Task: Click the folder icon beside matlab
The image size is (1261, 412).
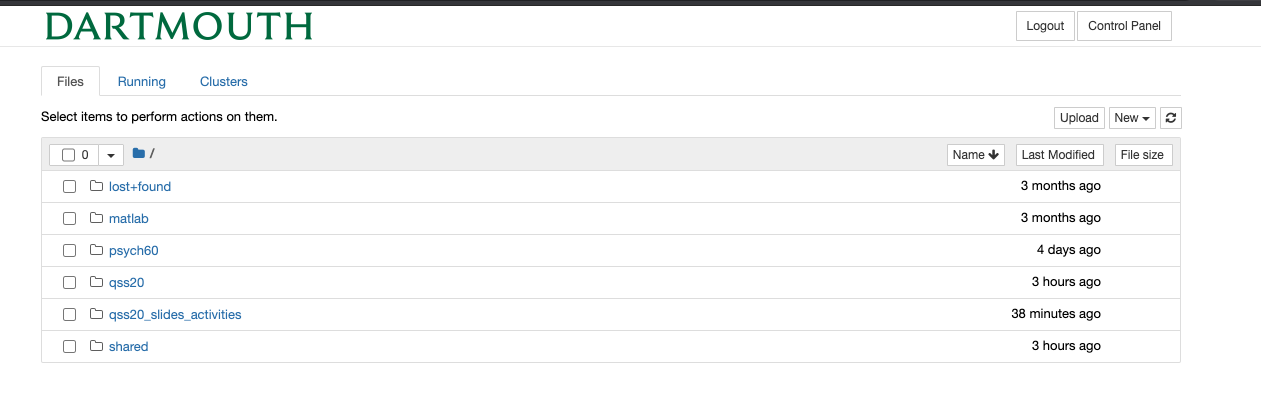Action: tap(97, 218)
